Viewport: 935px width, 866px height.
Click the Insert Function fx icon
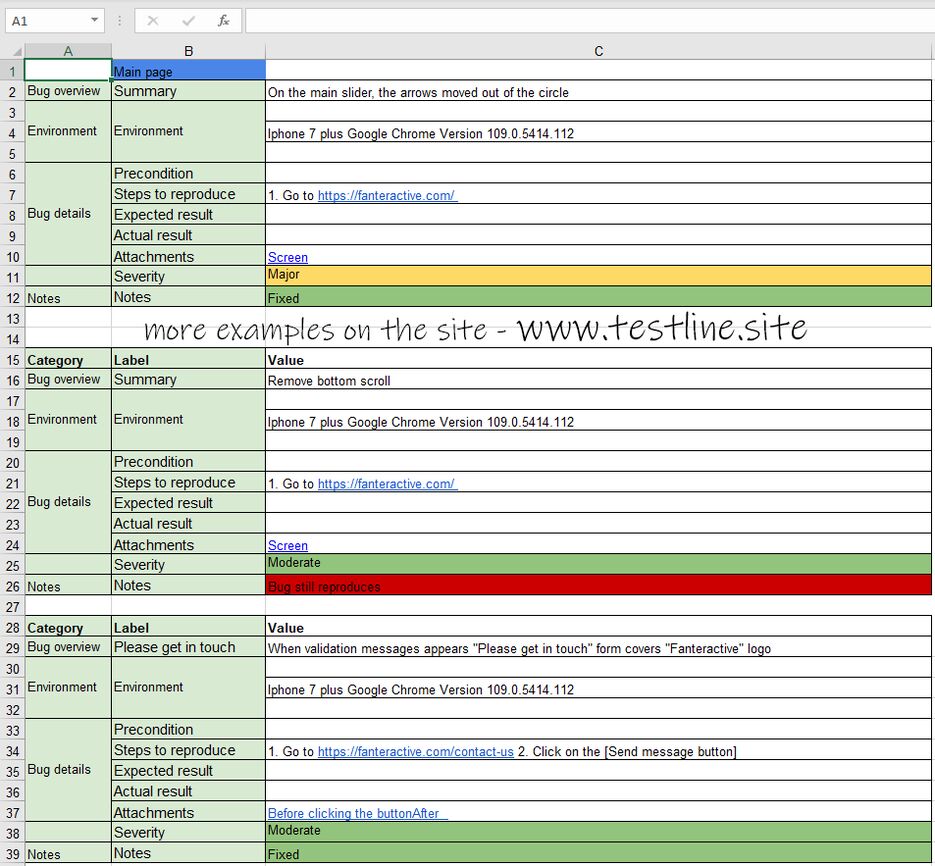pos(224,21)
